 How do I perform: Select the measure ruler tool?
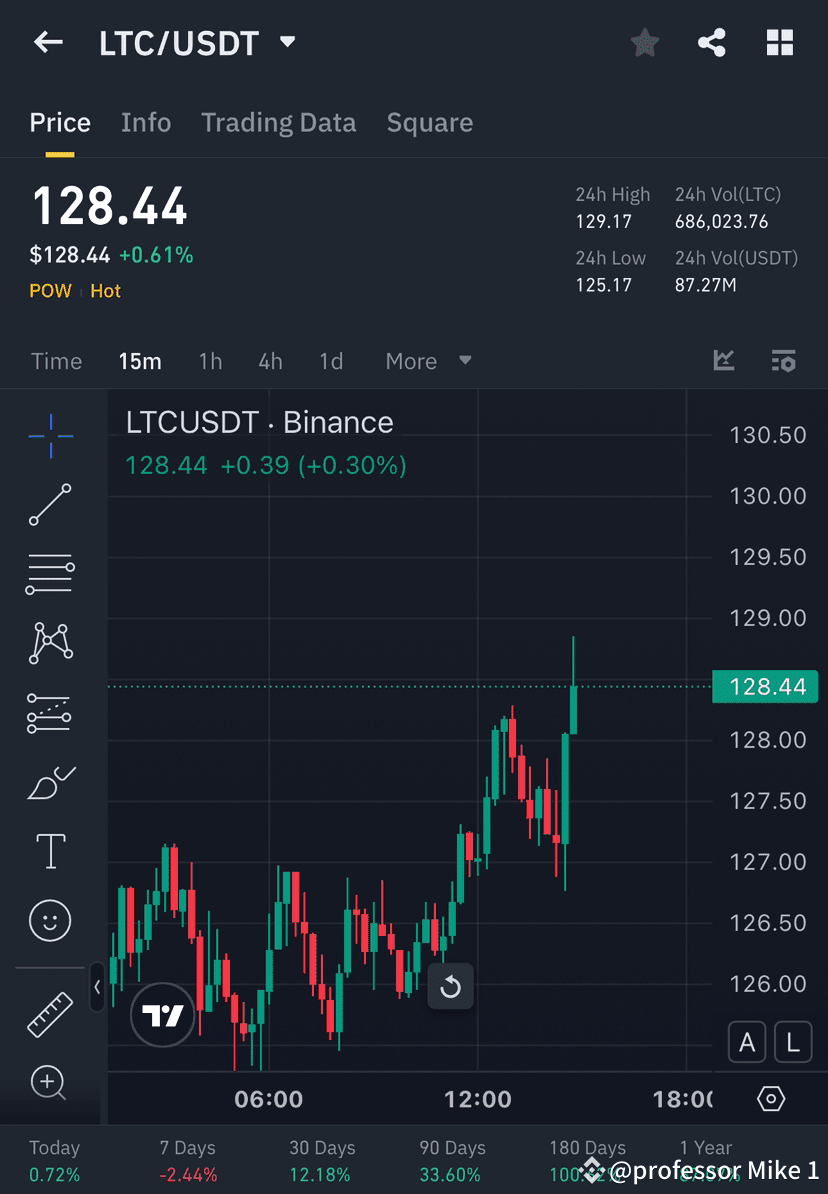tap(50, 1013)
